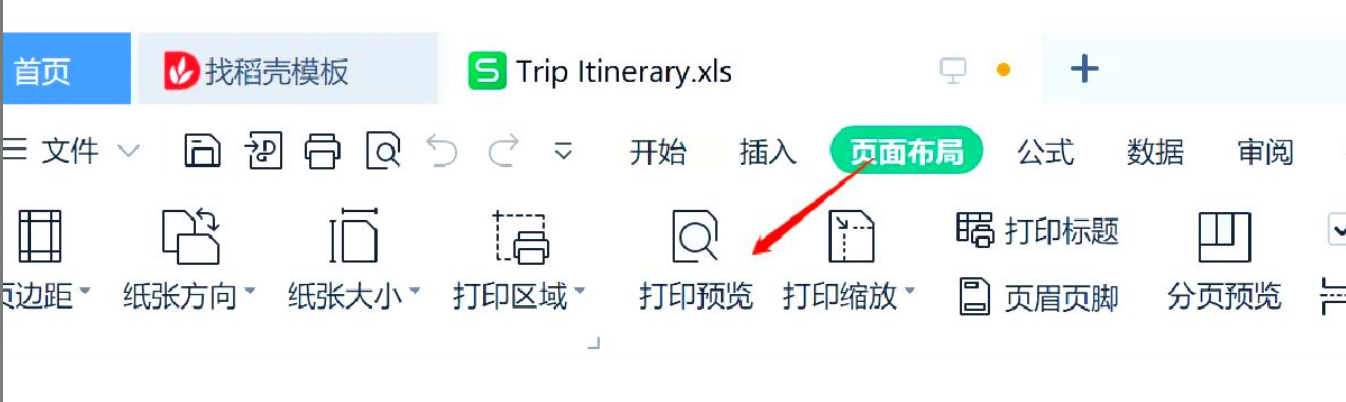This screenshot has width=1346, height=402.
Task: Click the Save icon in quick toolbar
Action: click(203, 151)
